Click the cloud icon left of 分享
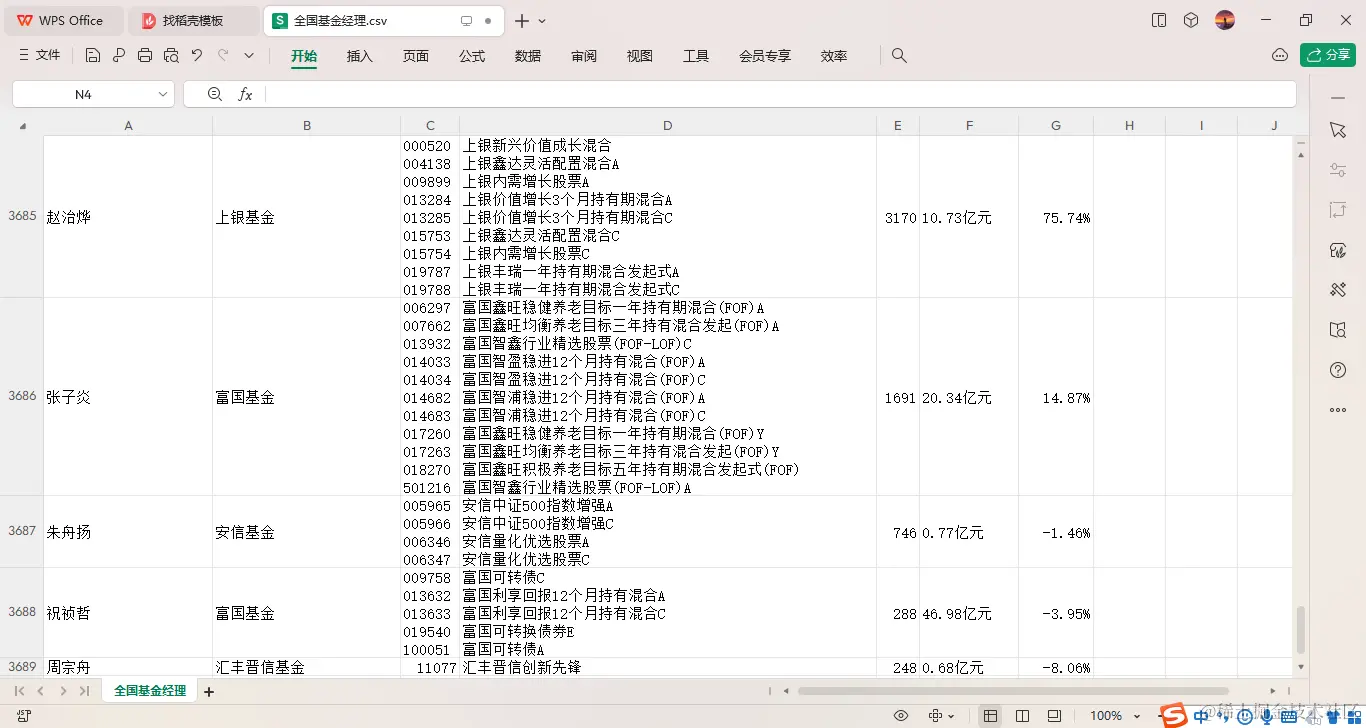 click(x=1280, y=55)
